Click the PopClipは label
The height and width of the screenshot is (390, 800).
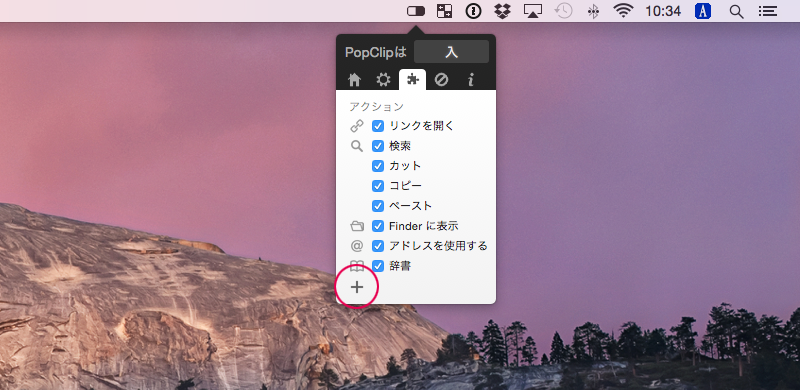pos(377,52)
